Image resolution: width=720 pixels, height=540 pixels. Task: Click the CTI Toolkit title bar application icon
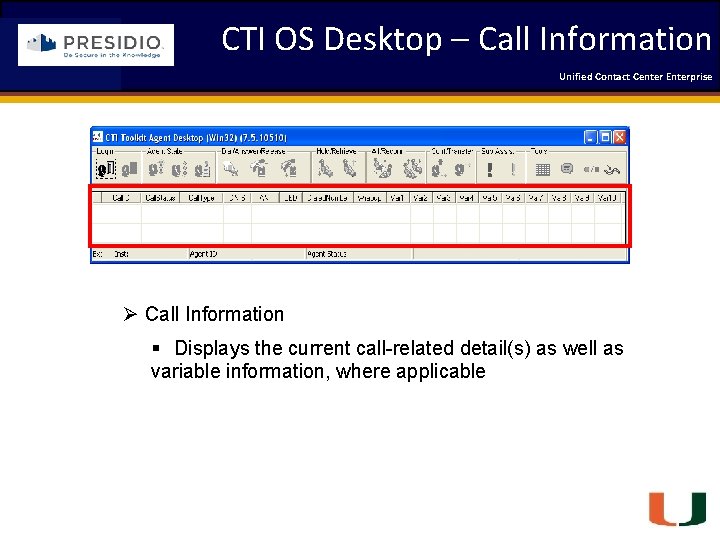tap(97, 137)
